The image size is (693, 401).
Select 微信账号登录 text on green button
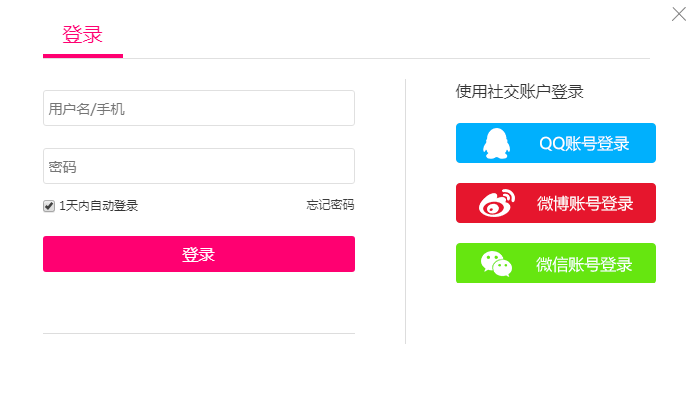(584, 264)
